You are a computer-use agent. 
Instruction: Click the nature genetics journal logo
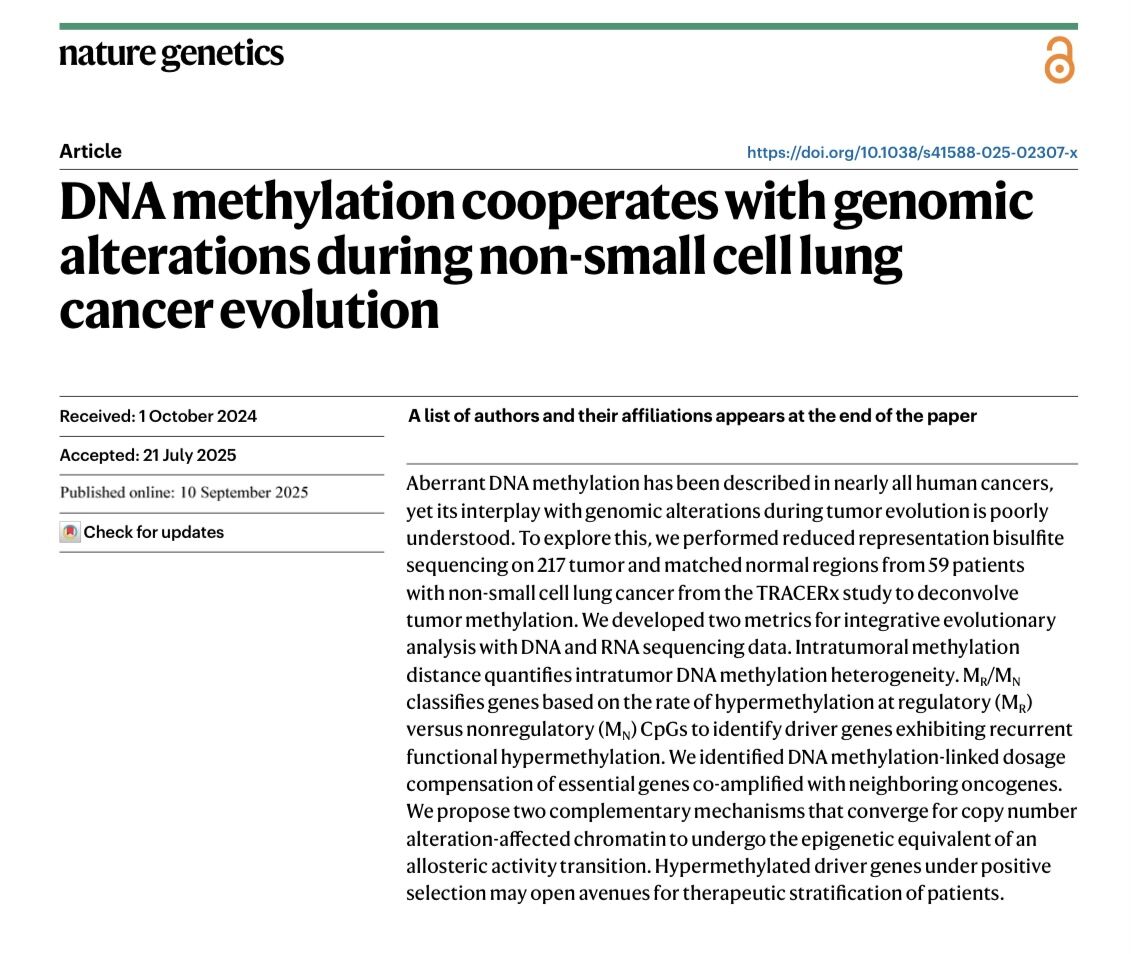point(172,53)
